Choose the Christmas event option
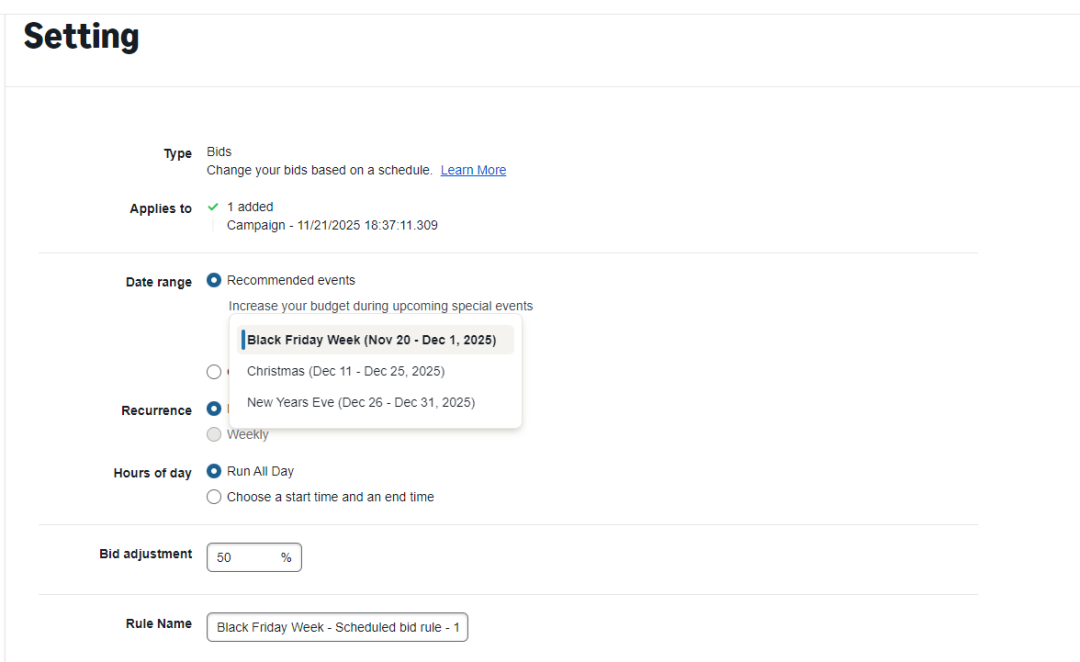 346,371
